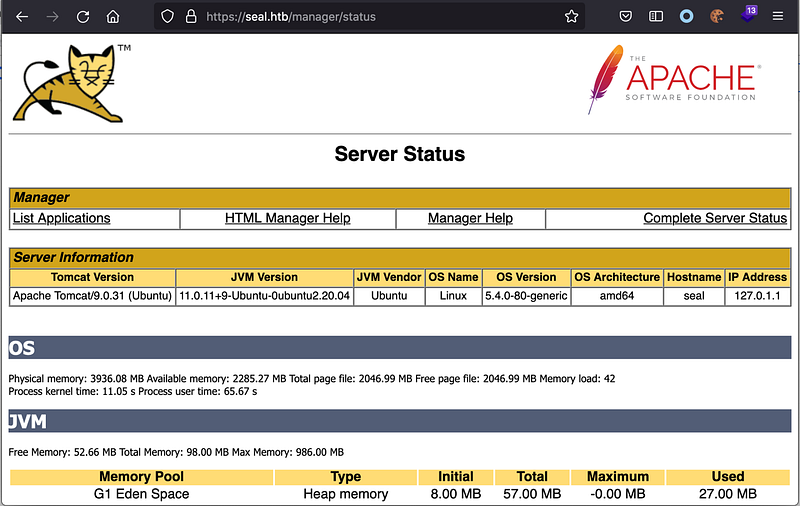Click the Tomcat cat logo
The height and width of the screenshot is (506, 800).
click(71, 83)
